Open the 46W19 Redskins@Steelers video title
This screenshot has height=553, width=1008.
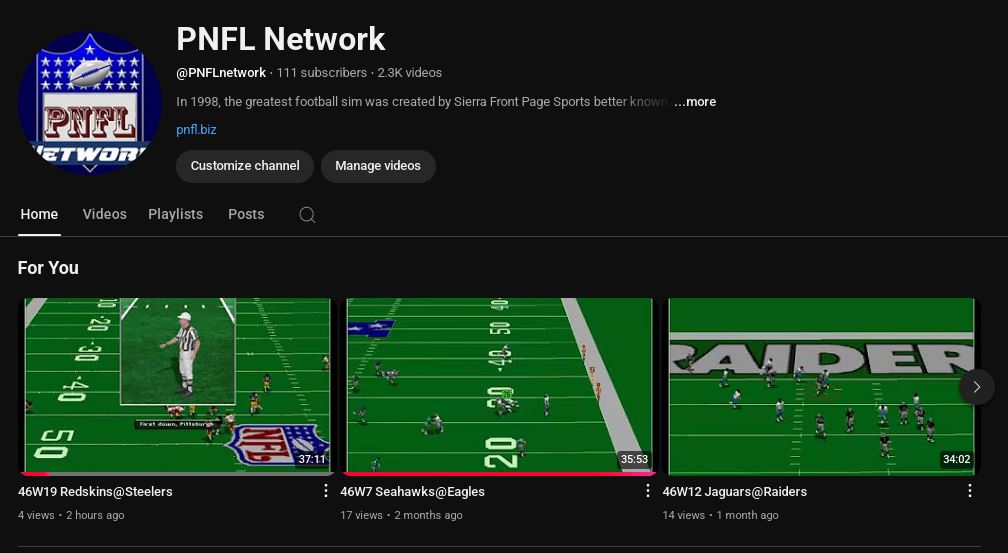(95, 492)
